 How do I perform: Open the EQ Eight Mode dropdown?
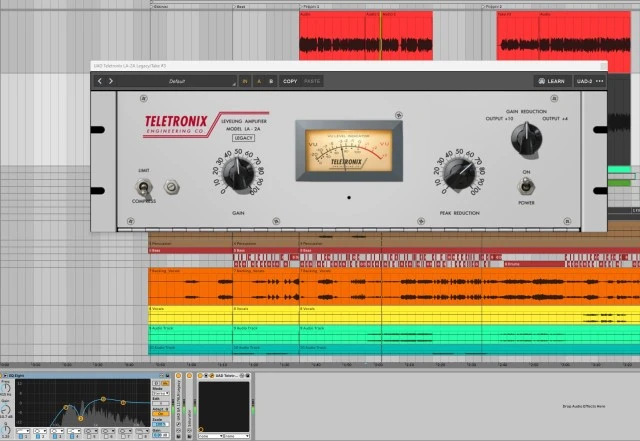coord(161,394)
